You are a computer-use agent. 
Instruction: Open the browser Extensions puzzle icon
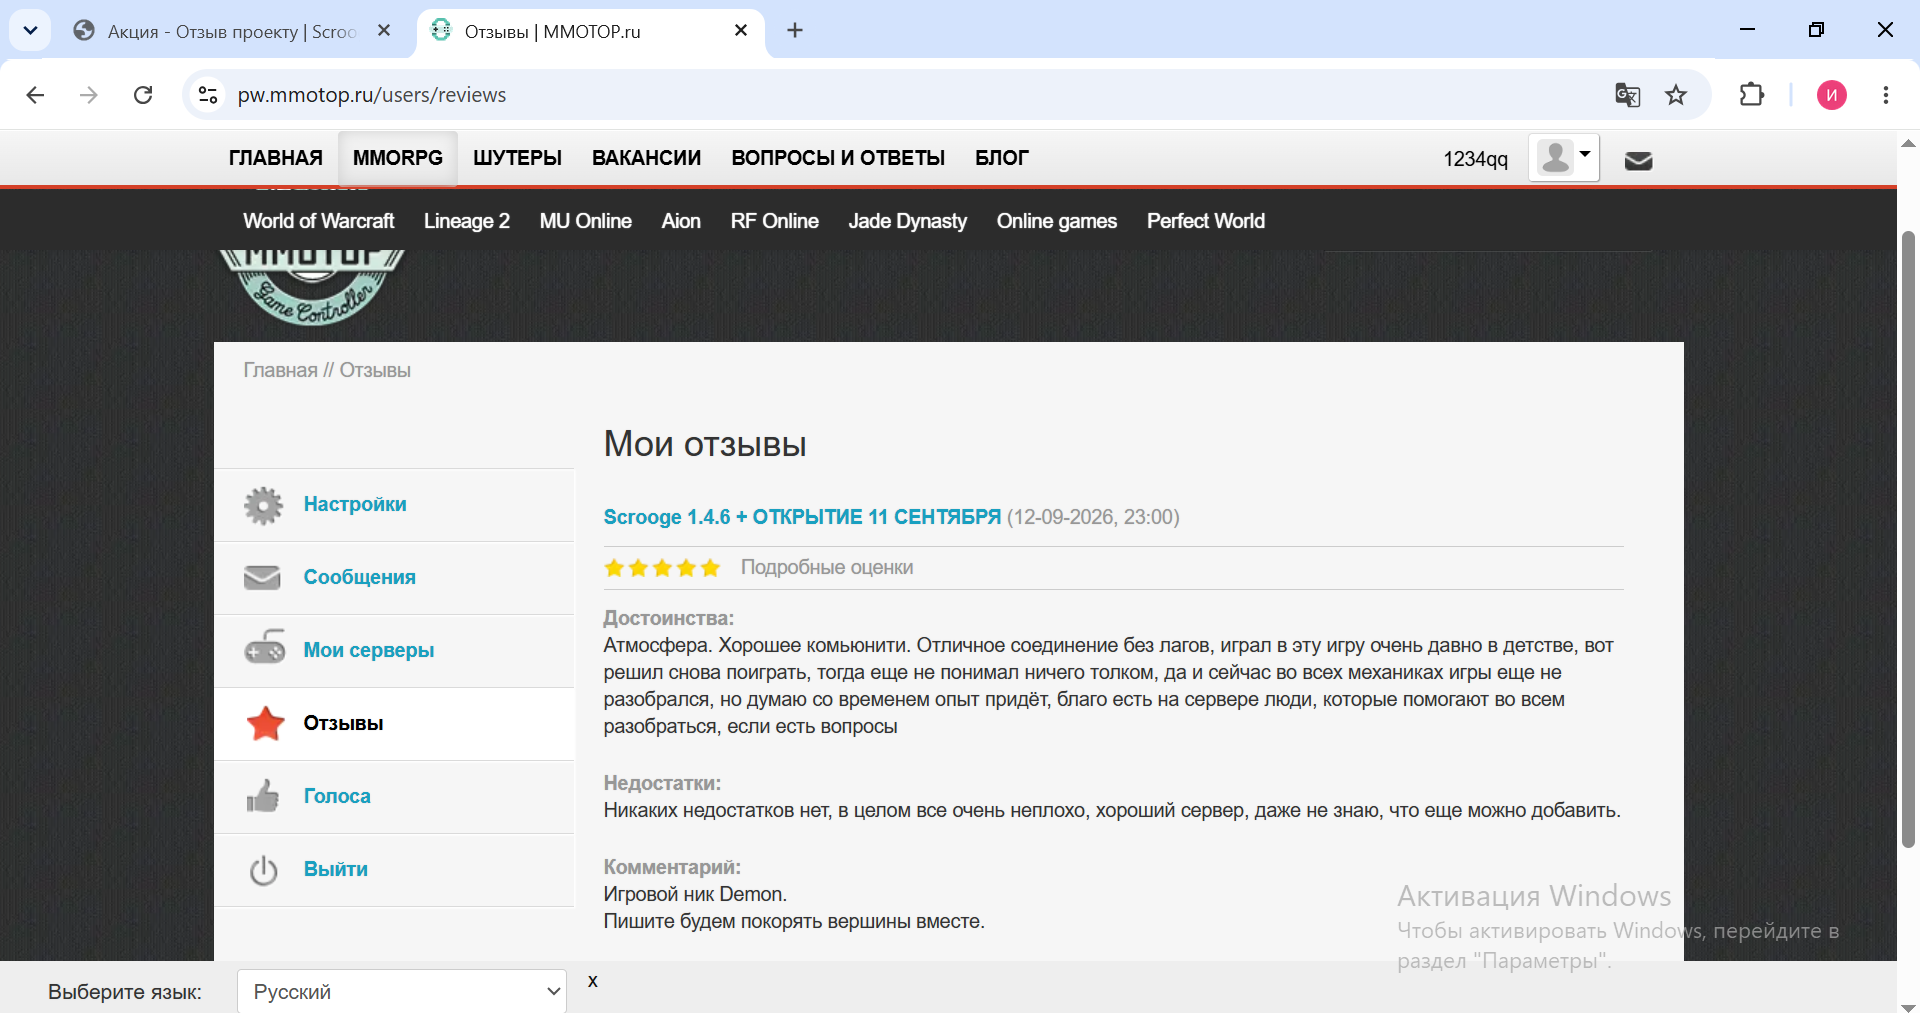1752,95
